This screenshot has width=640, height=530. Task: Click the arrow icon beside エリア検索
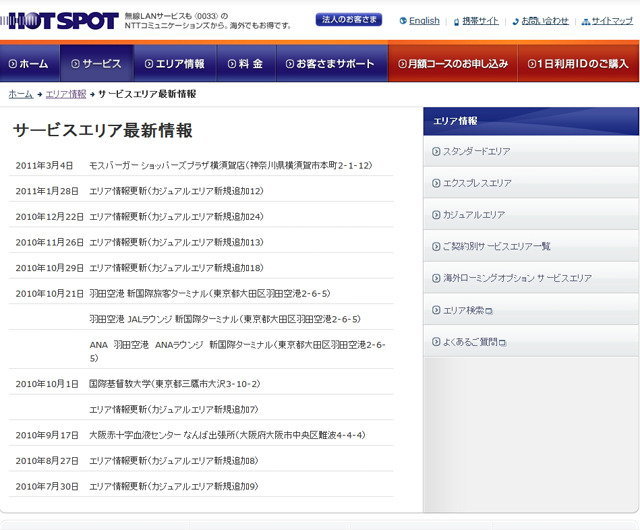(x=436, y=310)
